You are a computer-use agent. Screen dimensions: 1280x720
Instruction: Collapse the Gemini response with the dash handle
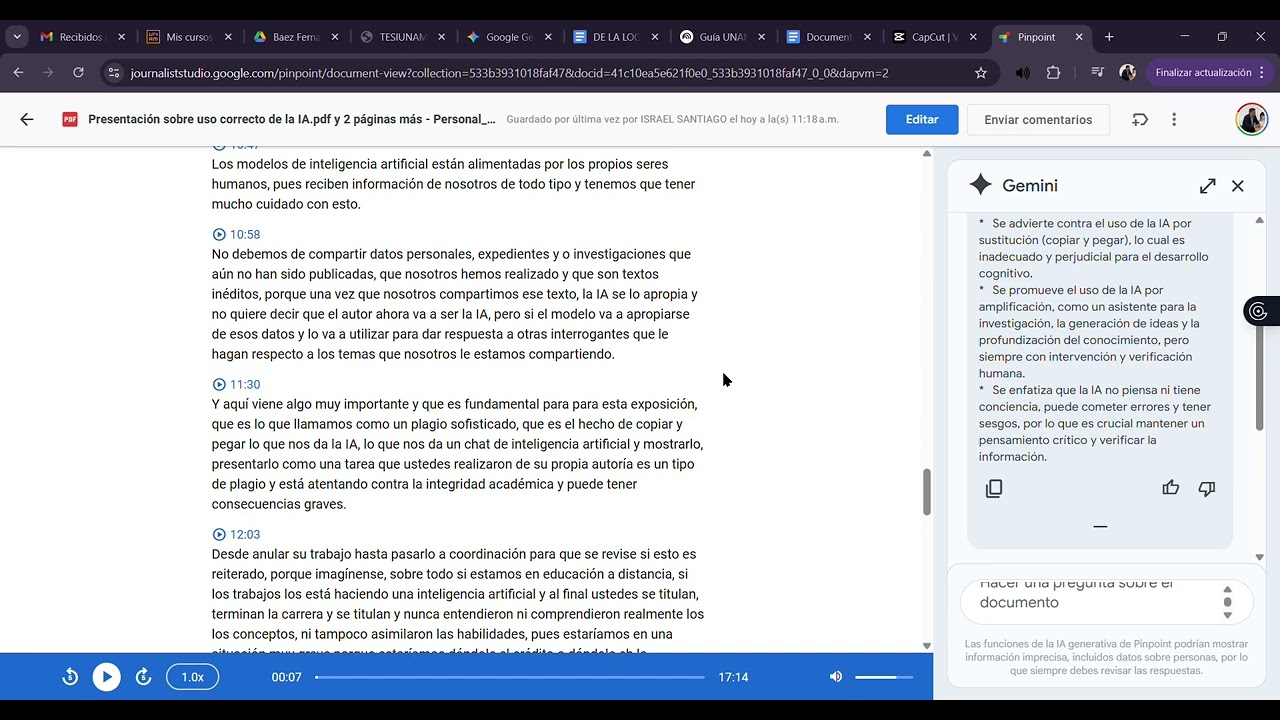(x=1100, y=526)
